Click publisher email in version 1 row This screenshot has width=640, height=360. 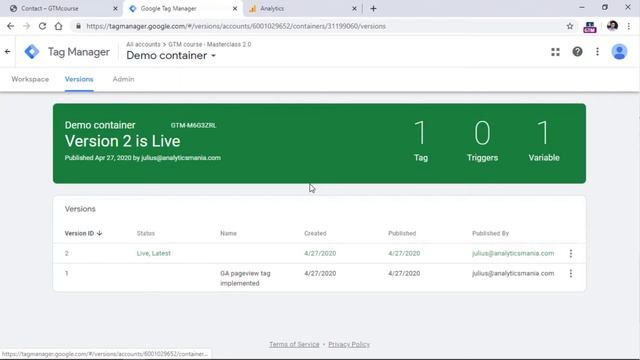click(513, 273)
